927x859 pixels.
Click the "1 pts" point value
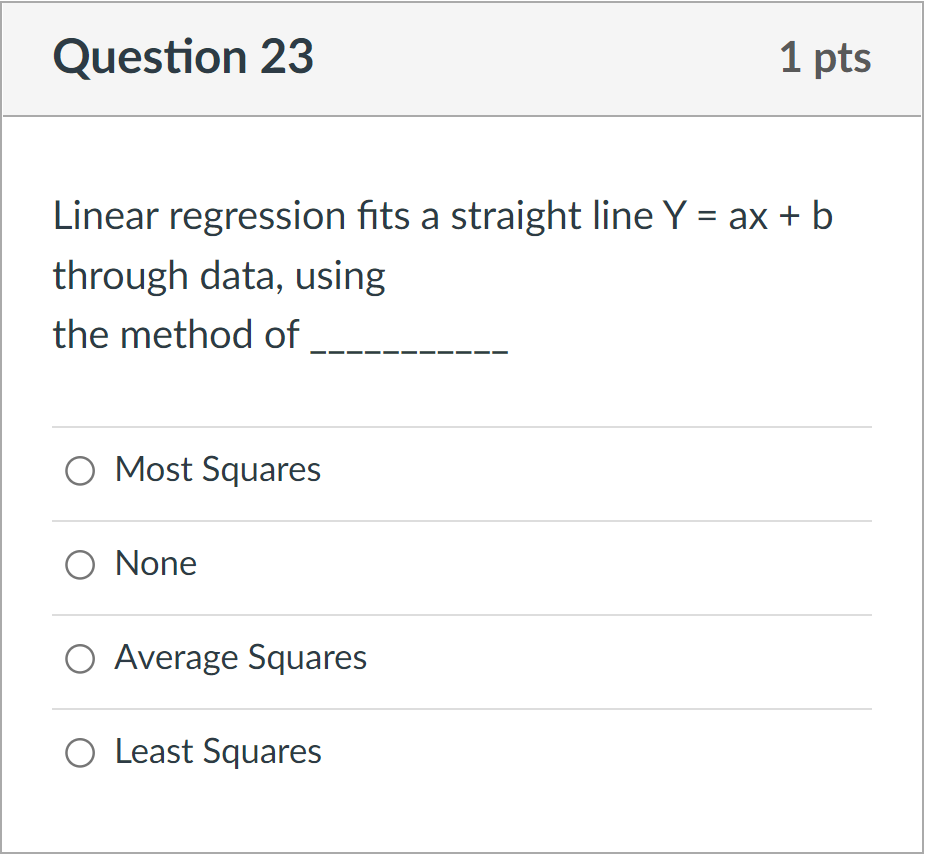click(825, 58)
